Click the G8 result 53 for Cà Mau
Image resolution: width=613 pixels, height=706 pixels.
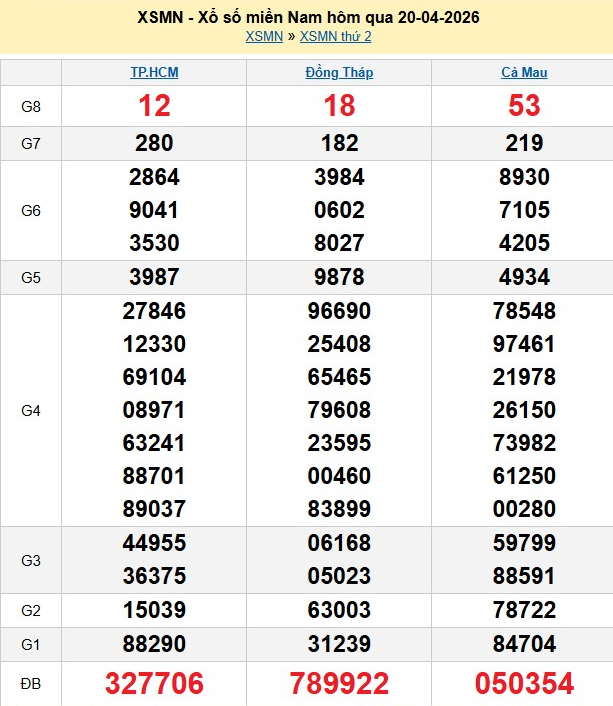click(524, 106)
